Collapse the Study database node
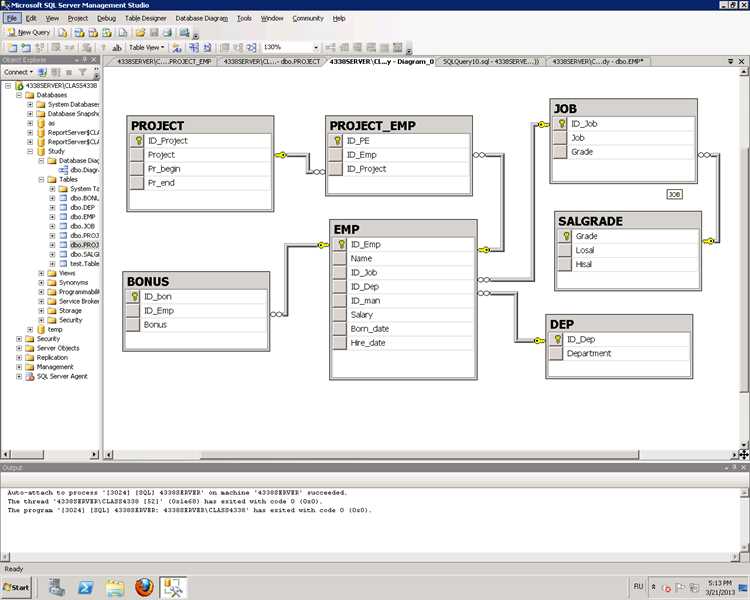This screenshot has width=750, height=600. [30, 151]
